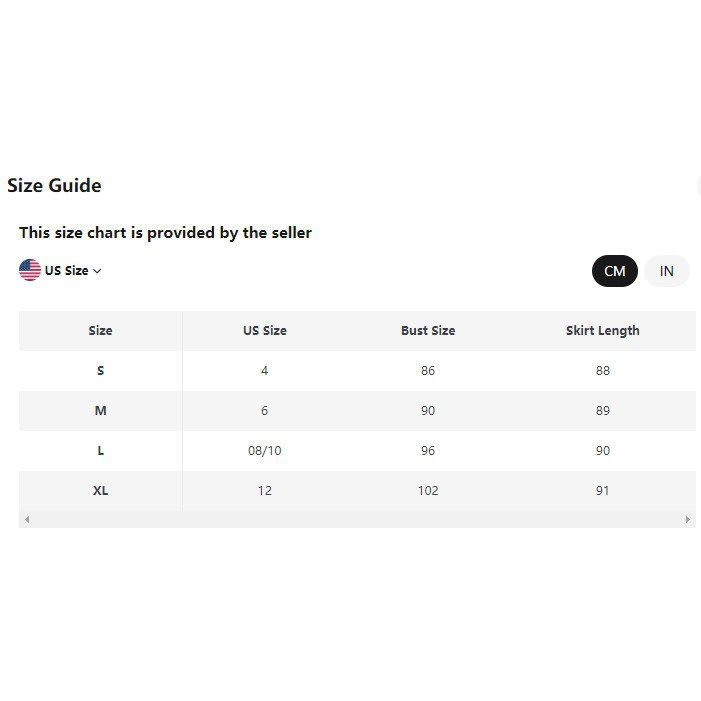701x701 pixels.
Task: Open the US Size dropdown
Action: (66, 271)
